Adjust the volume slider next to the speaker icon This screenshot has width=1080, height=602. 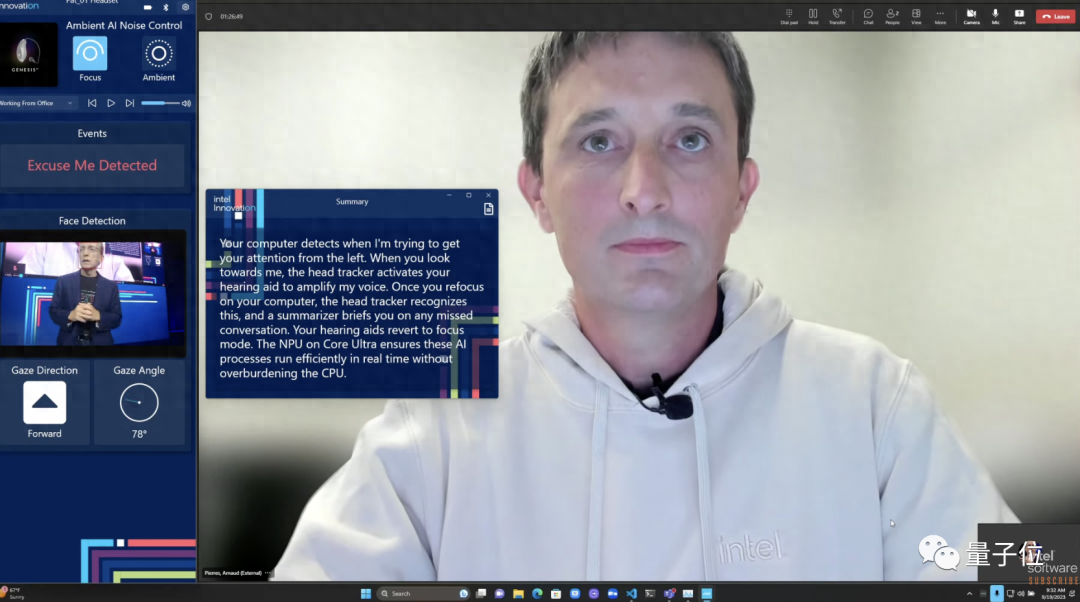162,103
